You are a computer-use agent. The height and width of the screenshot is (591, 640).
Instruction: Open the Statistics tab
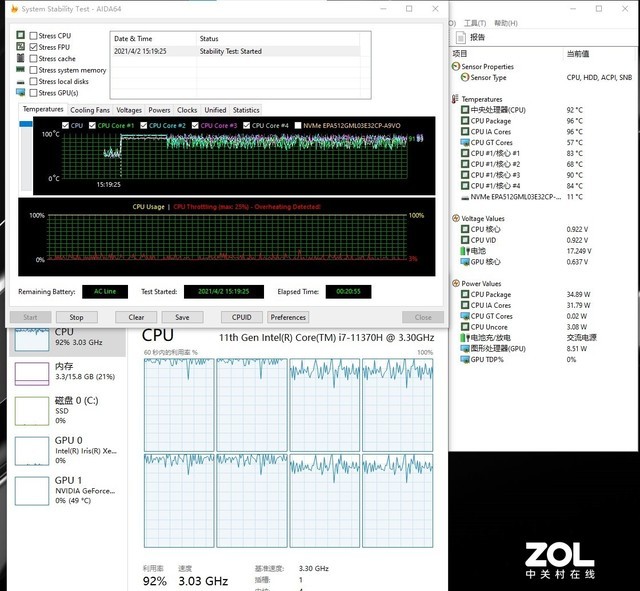point(246,110)
